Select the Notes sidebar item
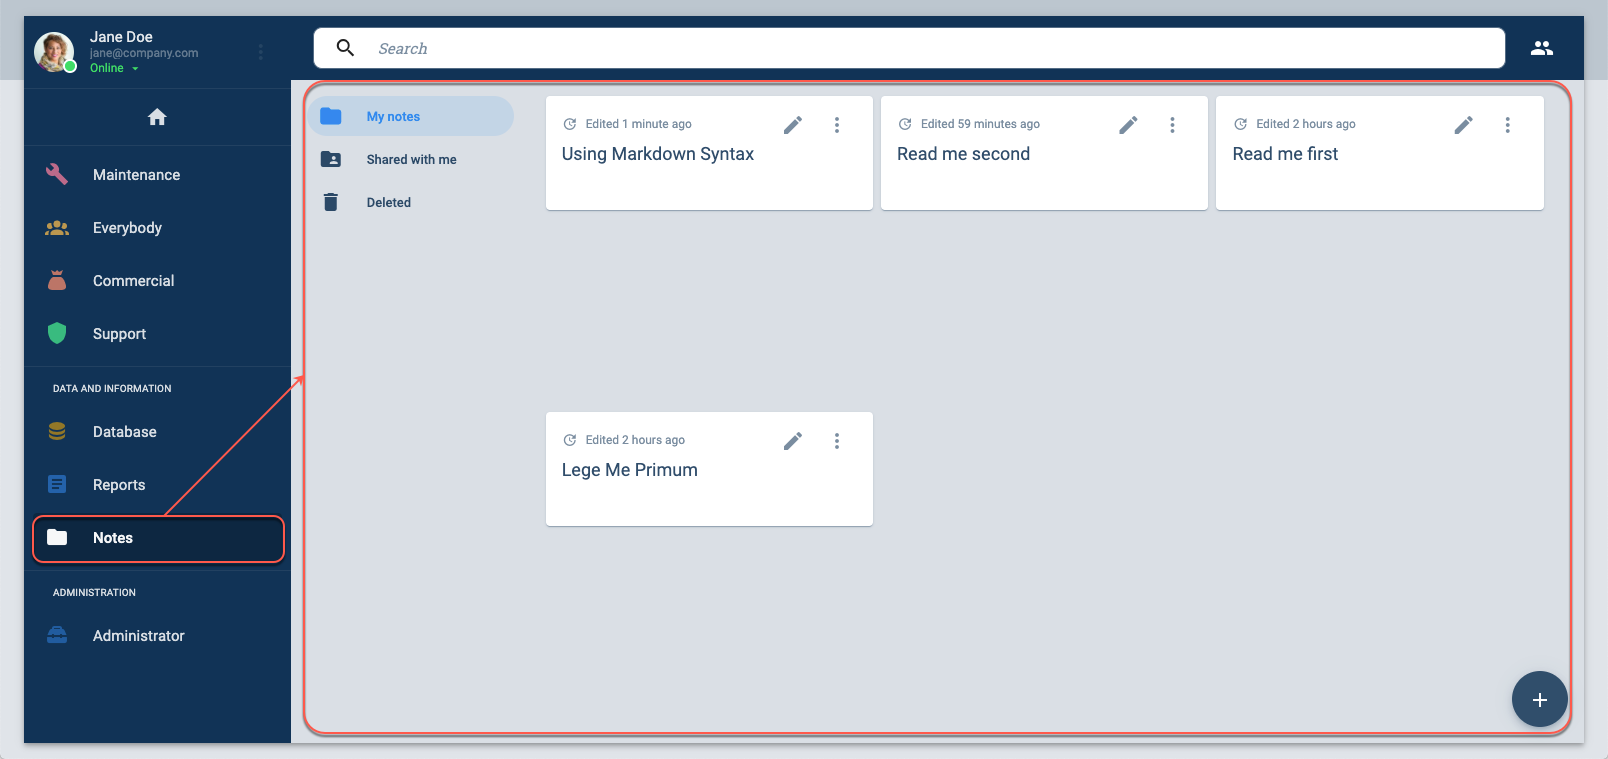The image size is (1608, 759). pyautogui.click(x=158, y=538)
